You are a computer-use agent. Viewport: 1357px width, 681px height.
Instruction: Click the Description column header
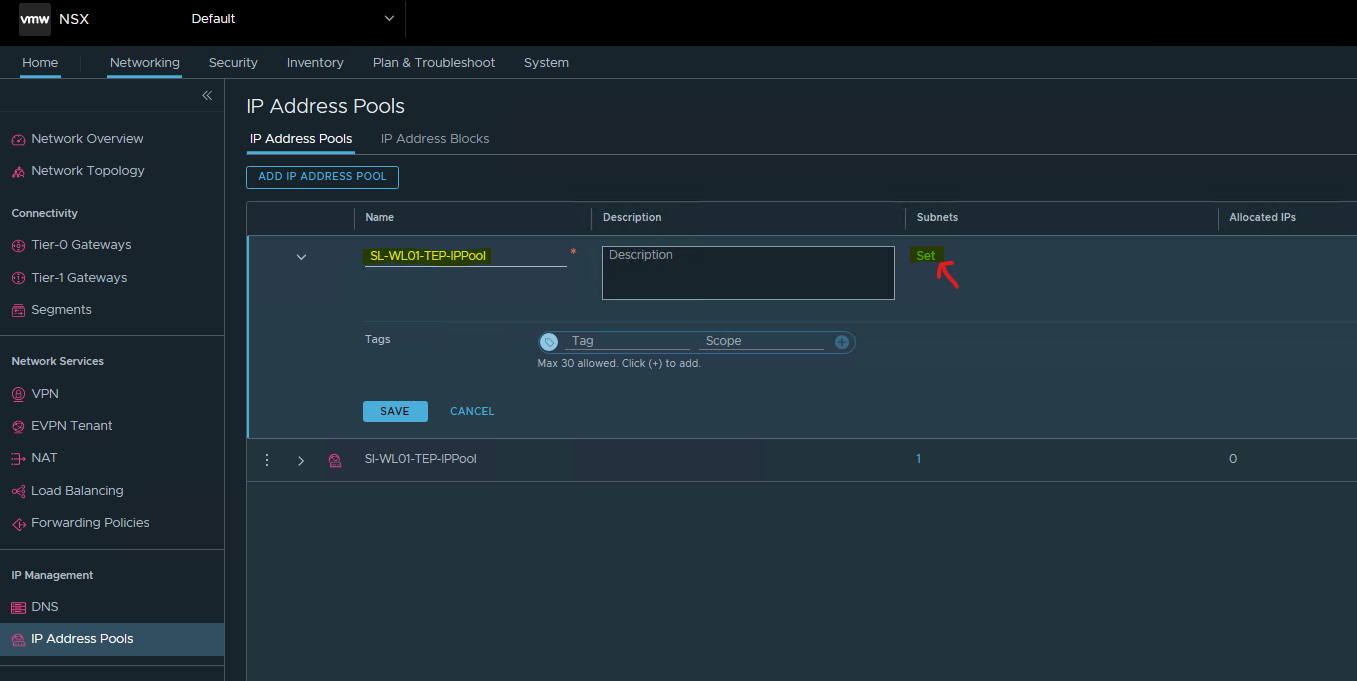[x=632, y=217]
